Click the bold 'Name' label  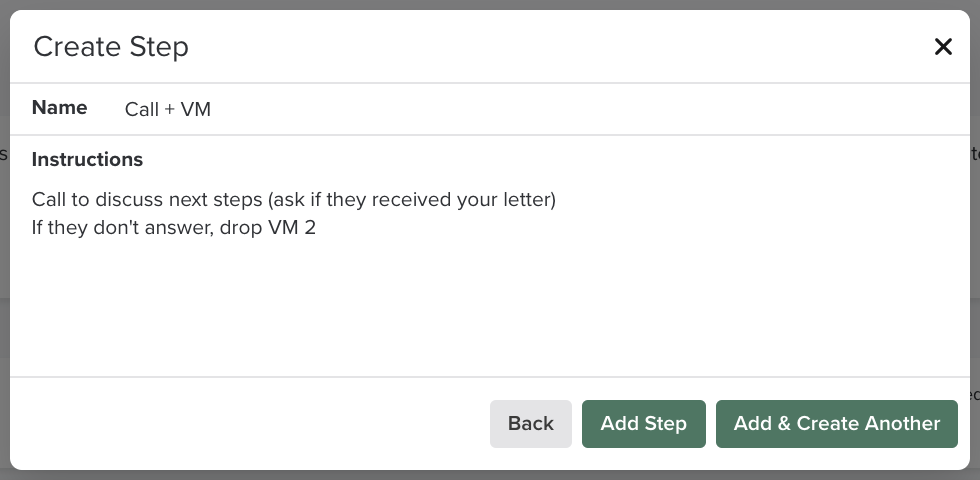click(59, 108)
